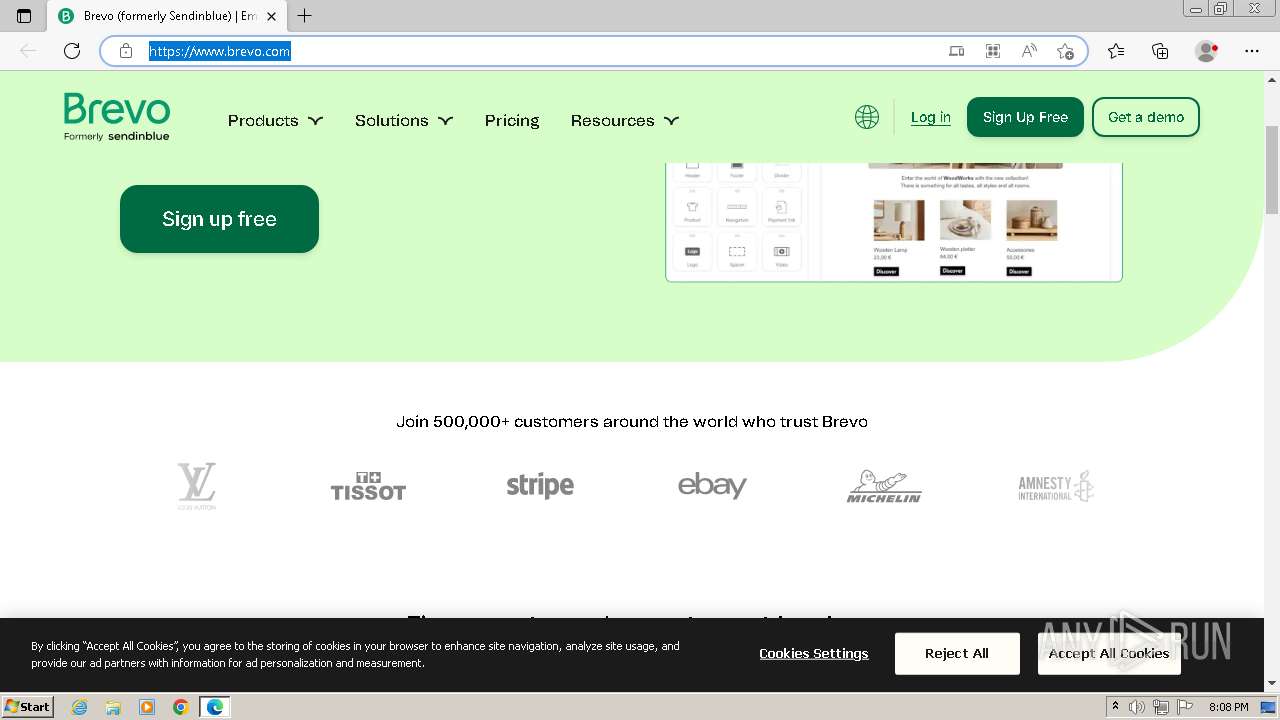
Task: Open the Pricing page
Action: pyautogui.click(x=512, y=120)
